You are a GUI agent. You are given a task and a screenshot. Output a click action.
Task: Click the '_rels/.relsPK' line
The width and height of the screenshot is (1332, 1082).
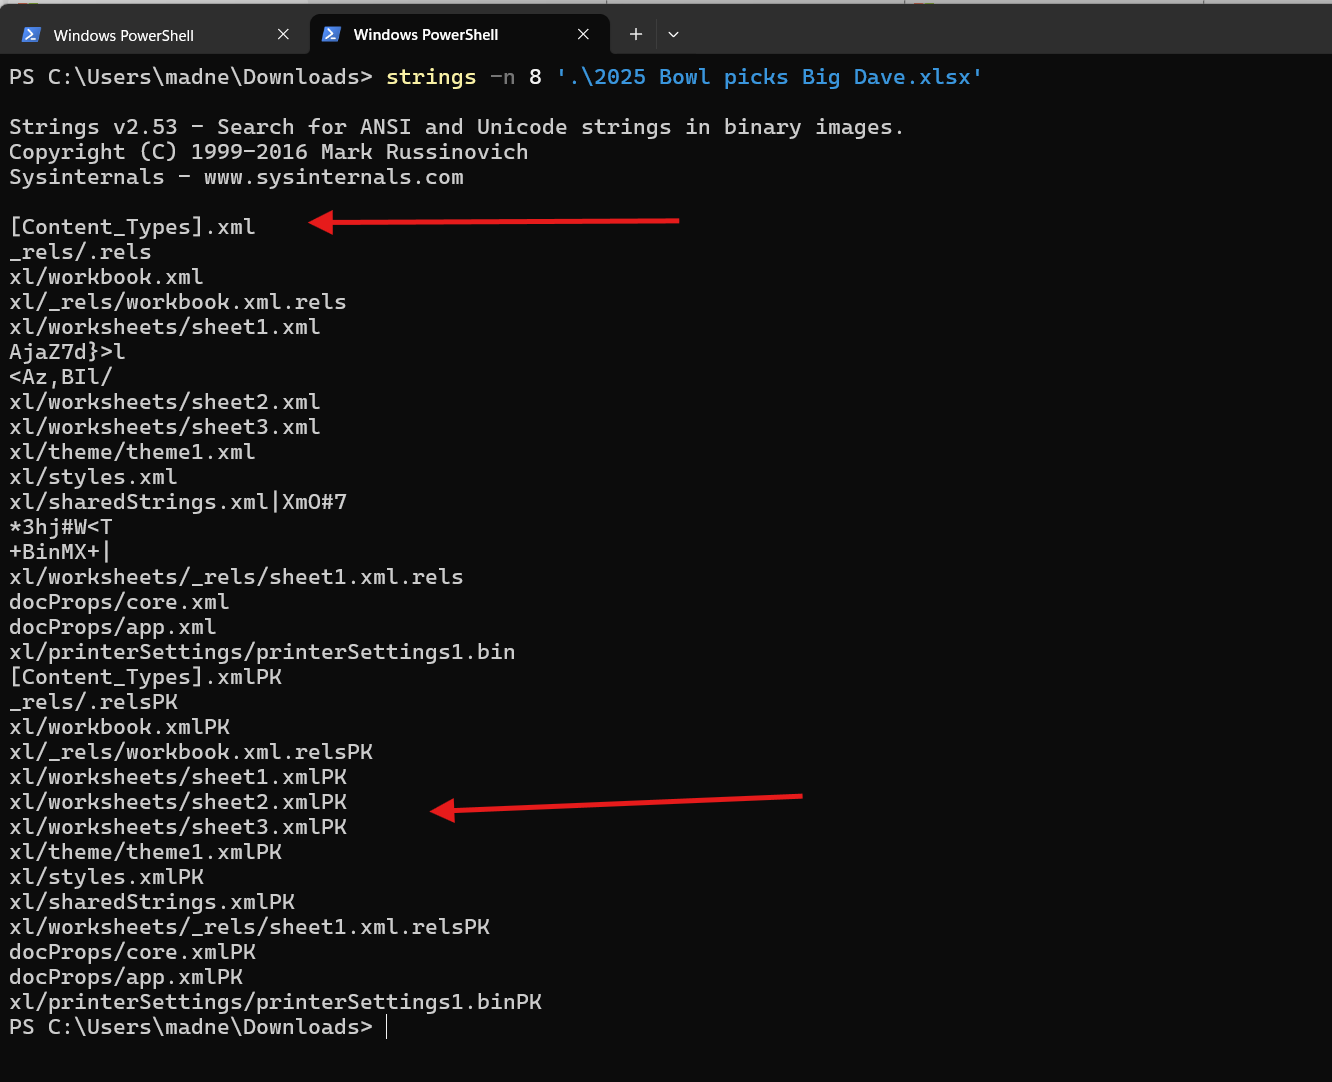[x=93, y=702]
